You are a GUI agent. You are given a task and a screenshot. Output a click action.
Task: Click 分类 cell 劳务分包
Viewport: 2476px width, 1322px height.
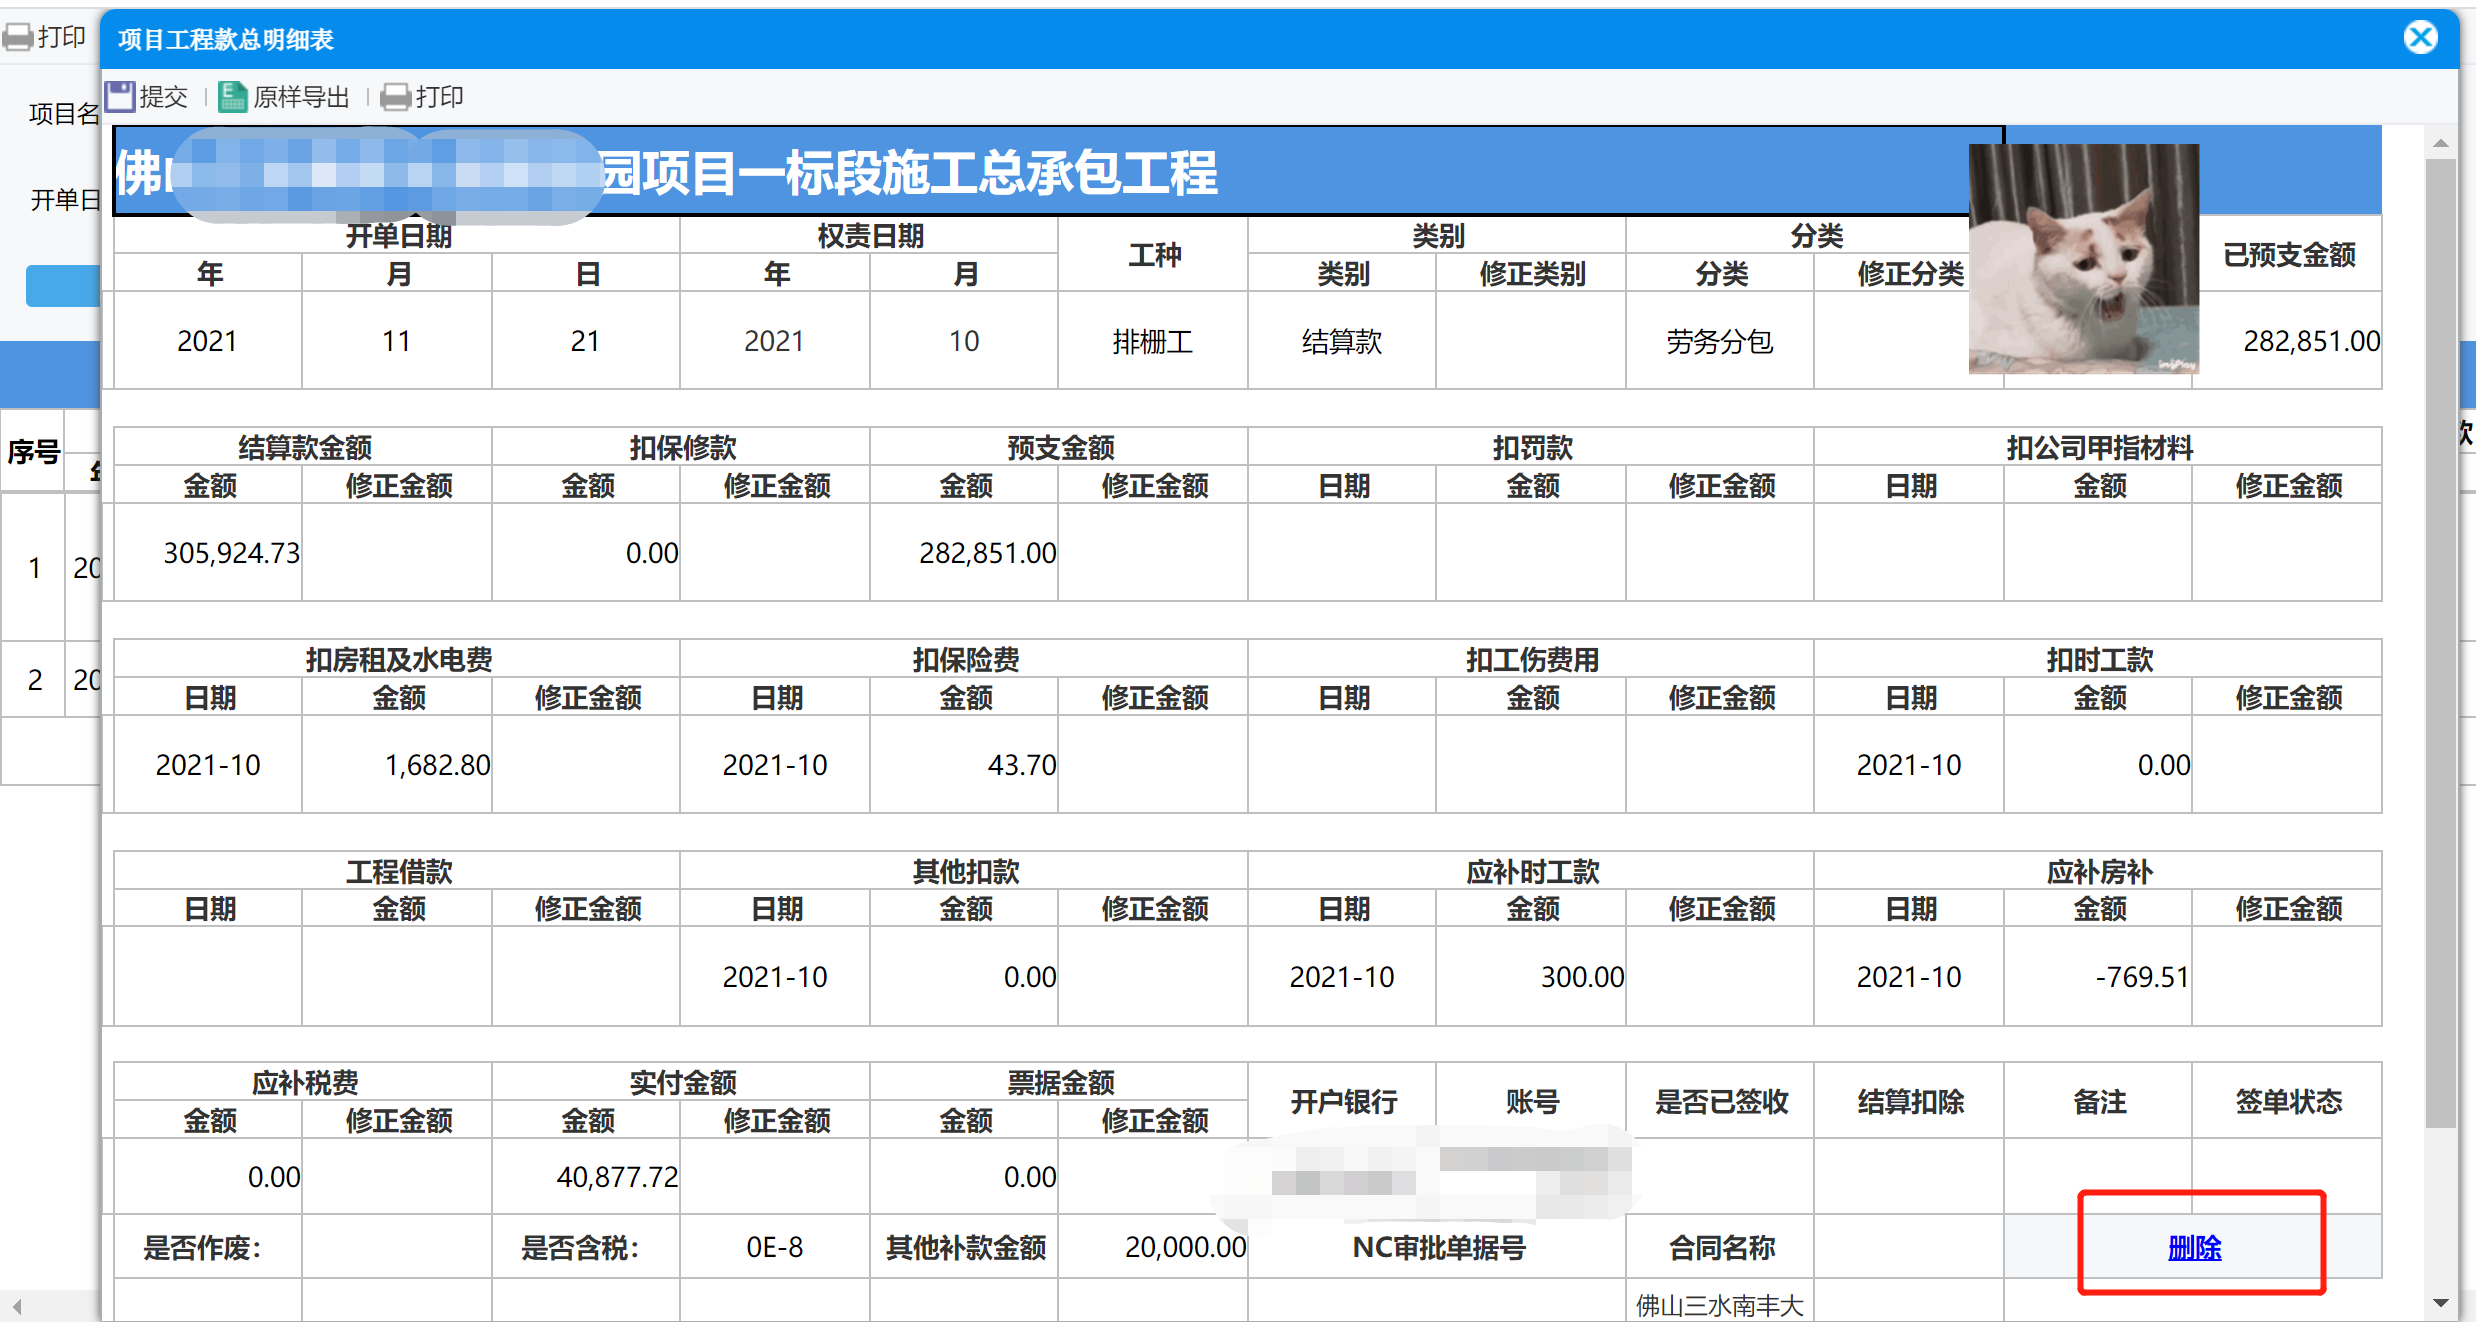click(1720, 341)
